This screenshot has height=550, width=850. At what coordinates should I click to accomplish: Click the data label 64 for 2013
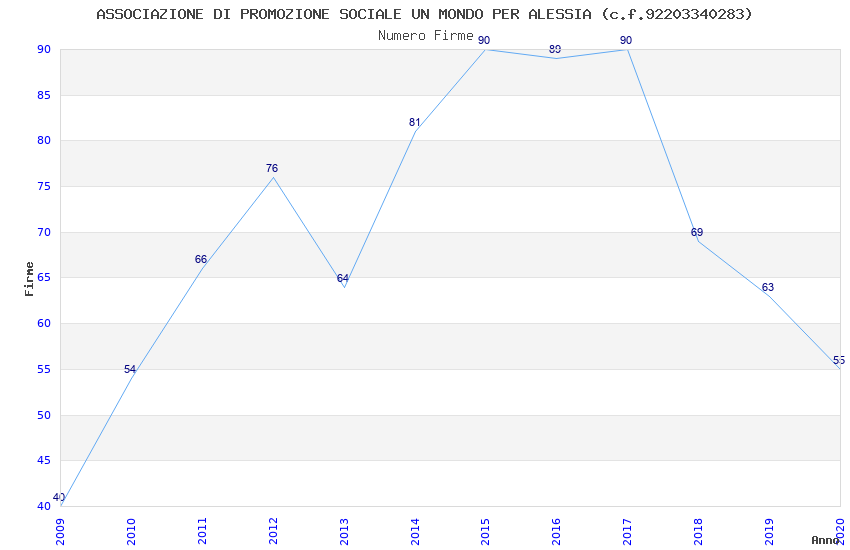coord(343,278)
